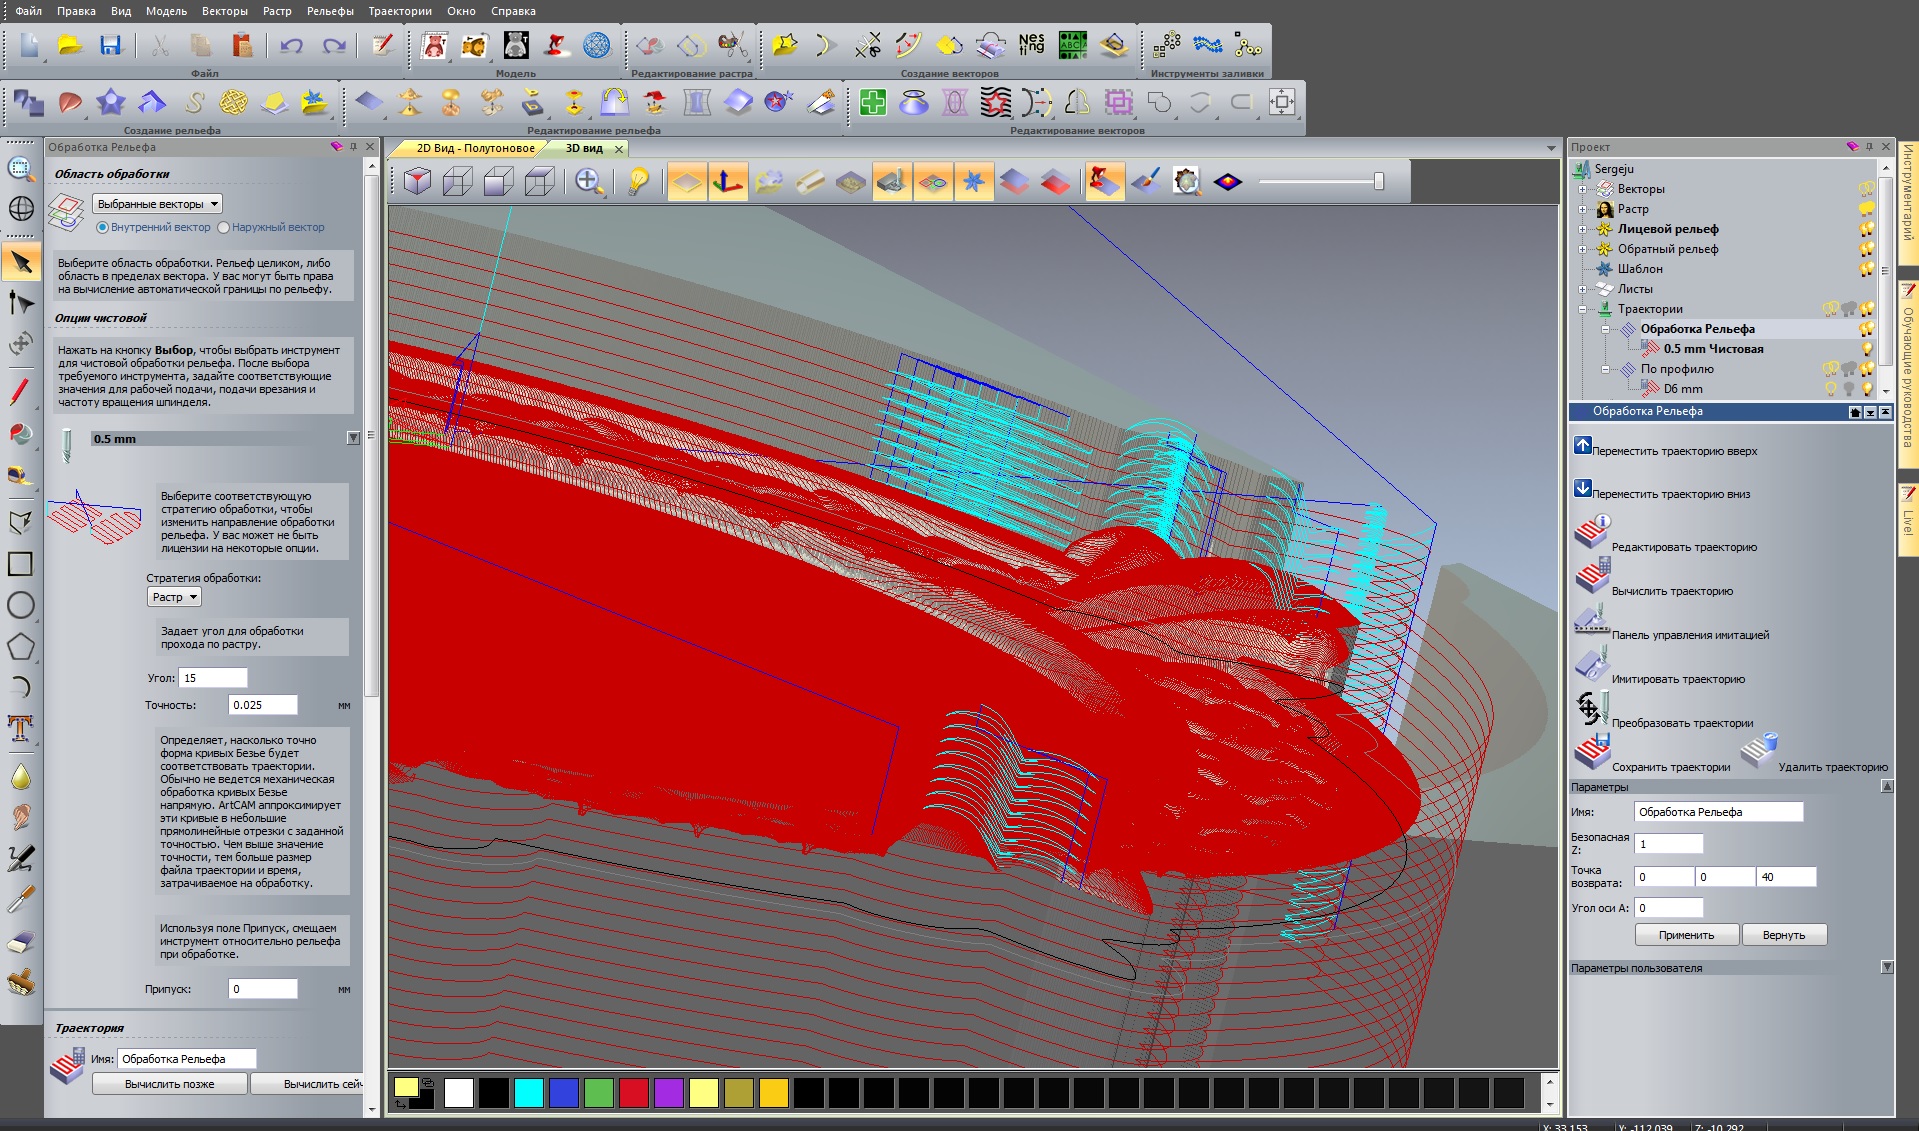The width and height of the screenshot is (1919, 1131).
Task: Click the light bulb icon in 3D toolbar
Action: click(x=637, y=181)
